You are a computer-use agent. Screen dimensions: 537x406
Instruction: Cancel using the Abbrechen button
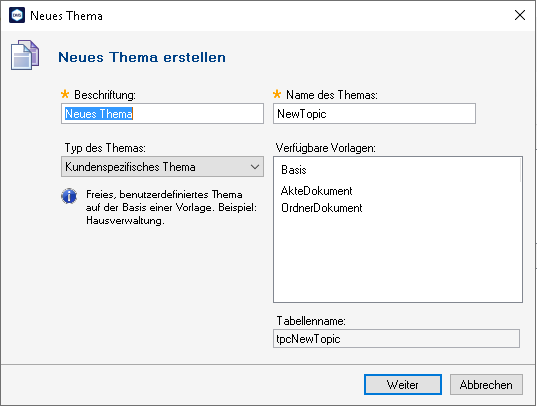click(486, 384)
